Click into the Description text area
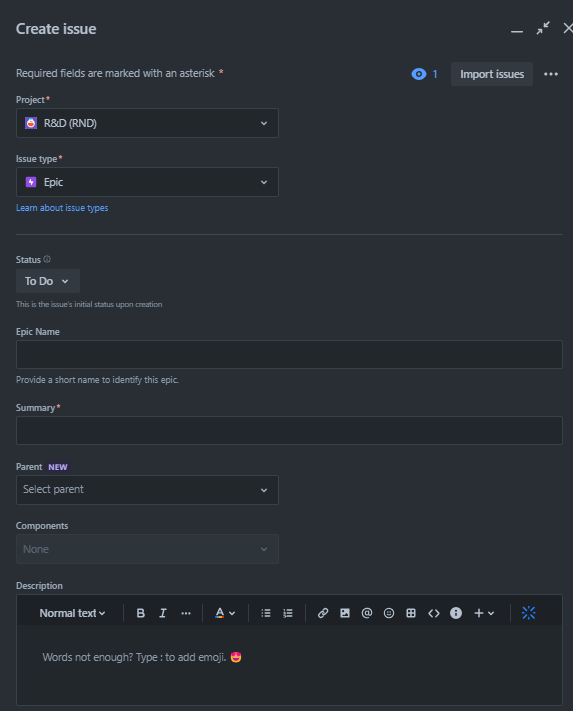The width and height of the screenshot is (573, 711). click(x=289, y=665)
